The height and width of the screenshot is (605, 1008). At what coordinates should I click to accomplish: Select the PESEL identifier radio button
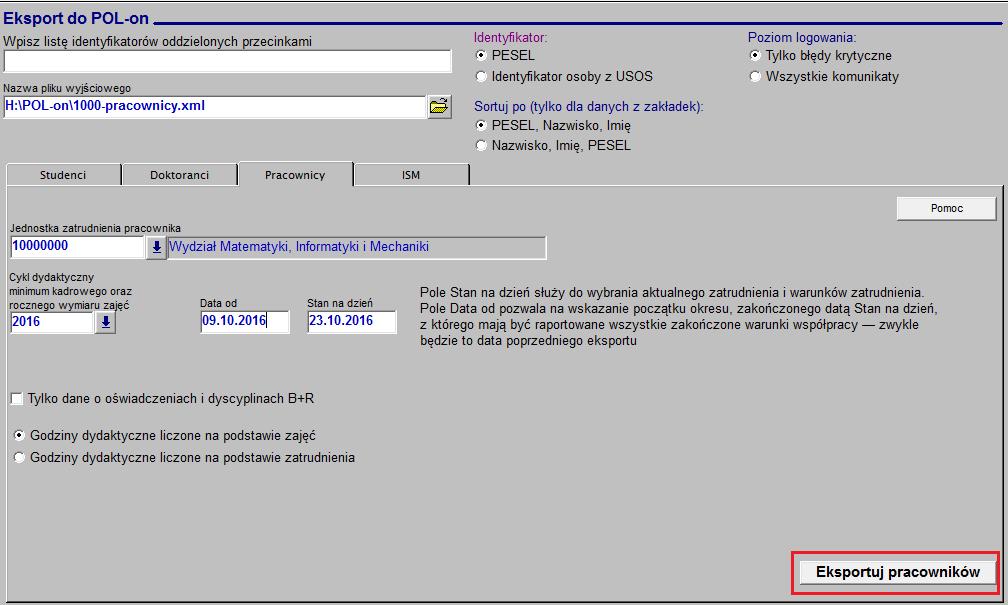[x=481, y=56]
